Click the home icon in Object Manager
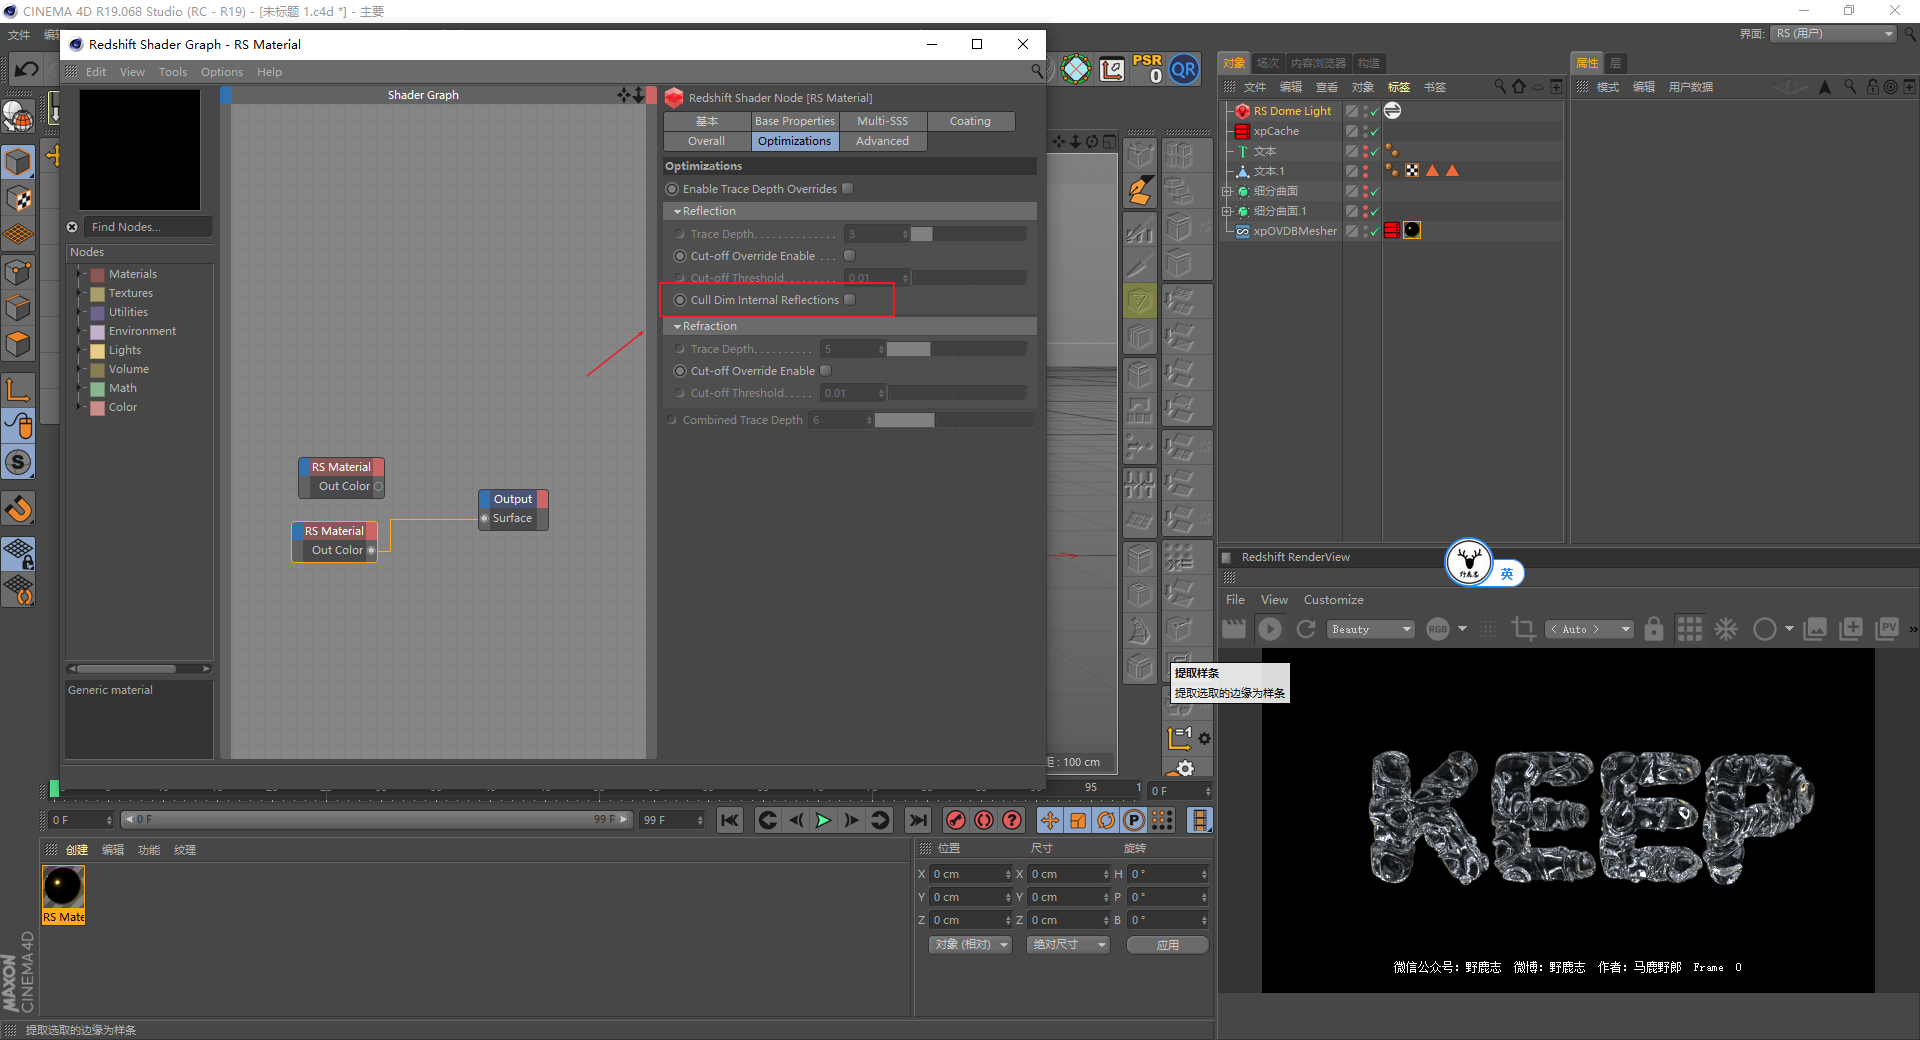1920x1040 pixels. [1519, 87]
